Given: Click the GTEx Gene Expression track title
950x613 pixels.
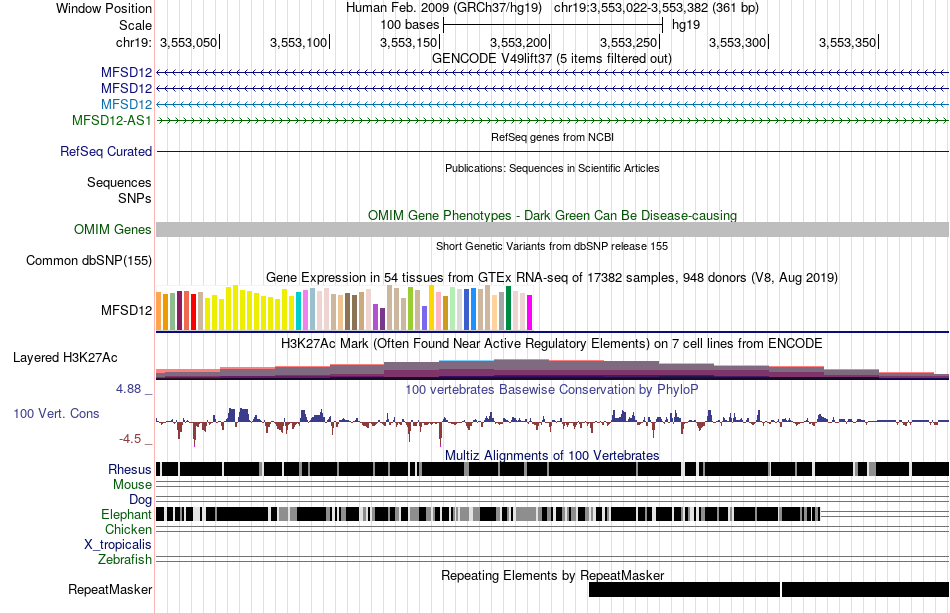Looking at the screenshot, I should tap(552, 277).
